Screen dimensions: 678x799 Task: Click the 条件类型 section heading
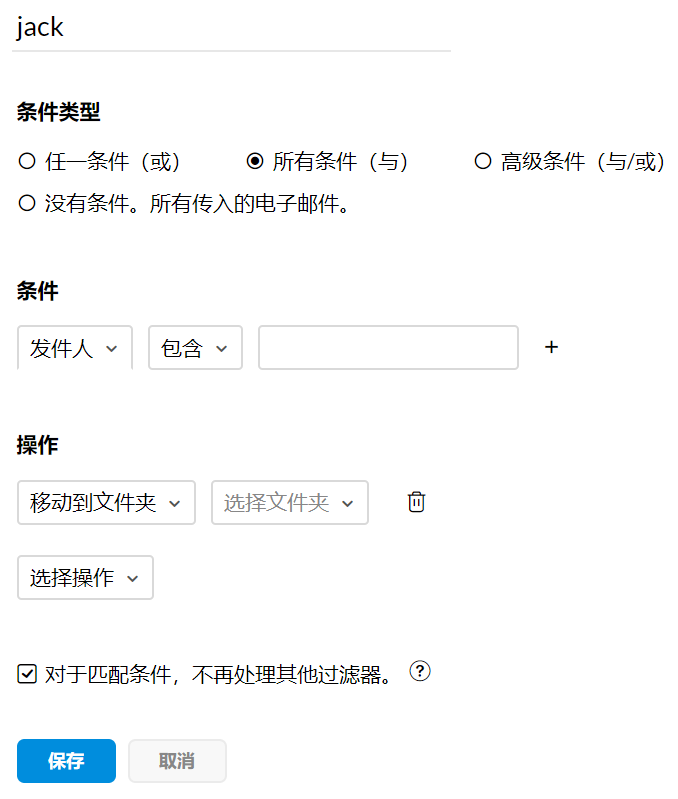click(58, 112)
